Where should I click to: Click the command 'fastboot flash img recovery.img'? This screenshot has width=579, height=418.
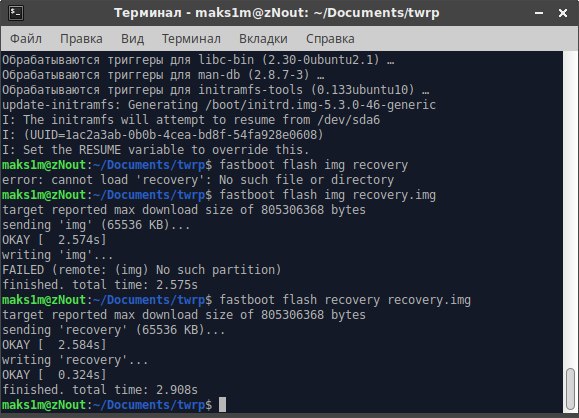pos(328,195)
